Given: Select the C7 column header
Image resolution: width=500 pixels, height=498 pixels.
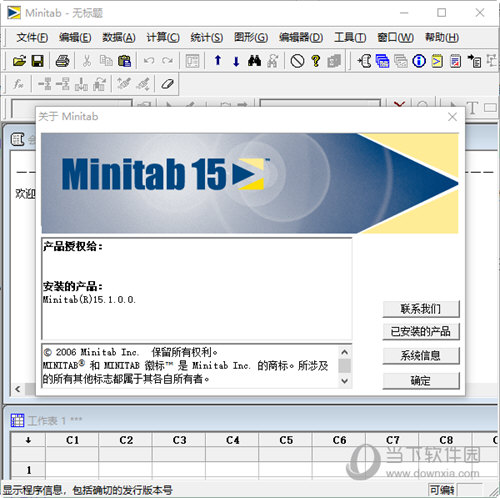Looking at the screenshot, I should pyautogui.click(x=392, y=440).
